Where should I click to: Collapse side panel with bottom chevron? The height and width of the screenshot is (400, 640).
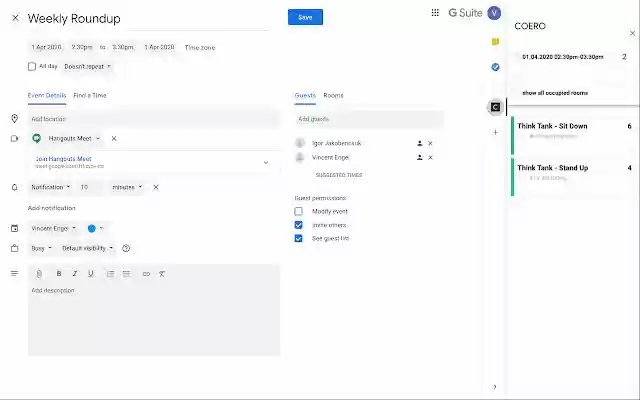click(495, 387)
